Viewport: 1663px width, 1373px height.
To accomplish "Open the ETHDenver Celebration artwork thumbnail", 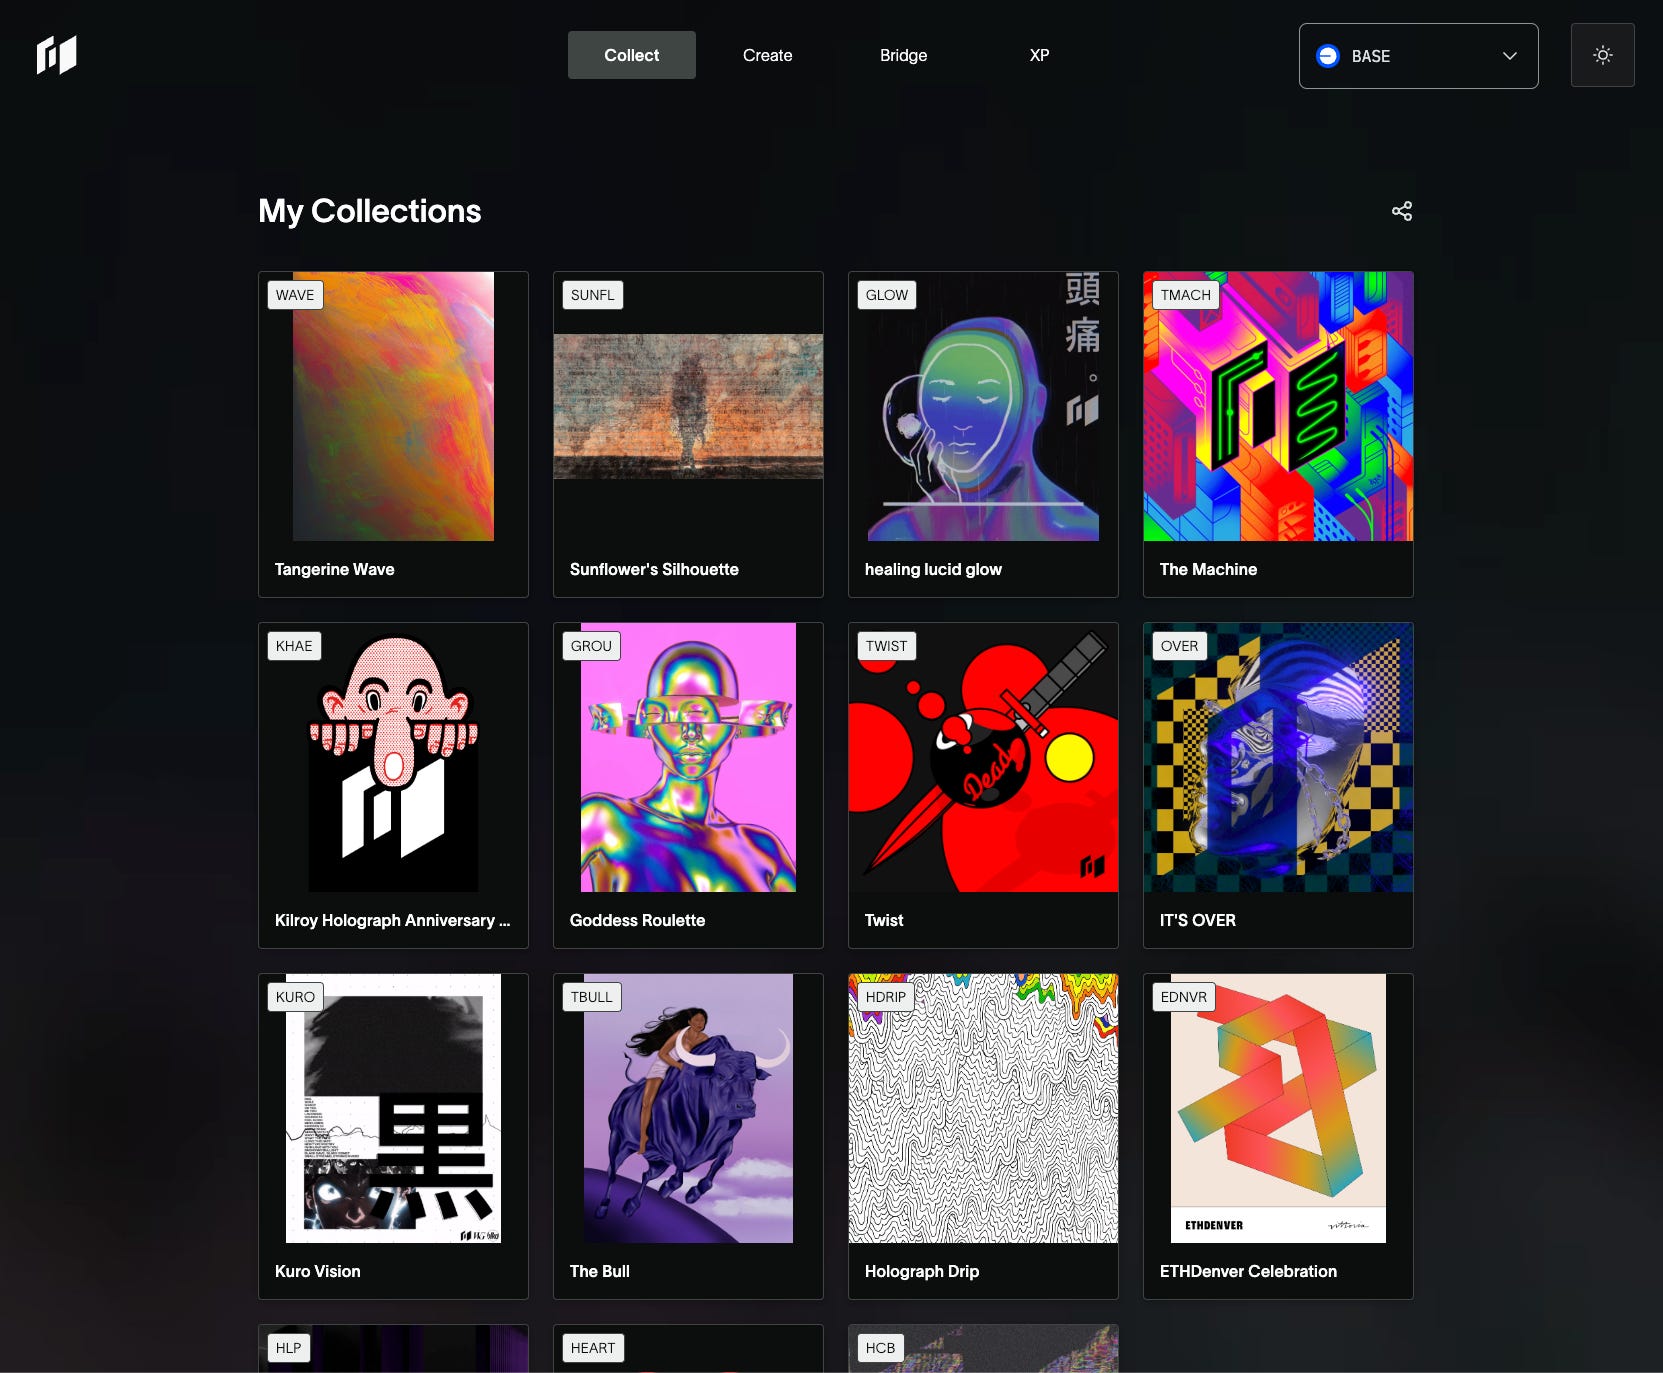I will [1278, 1108].
